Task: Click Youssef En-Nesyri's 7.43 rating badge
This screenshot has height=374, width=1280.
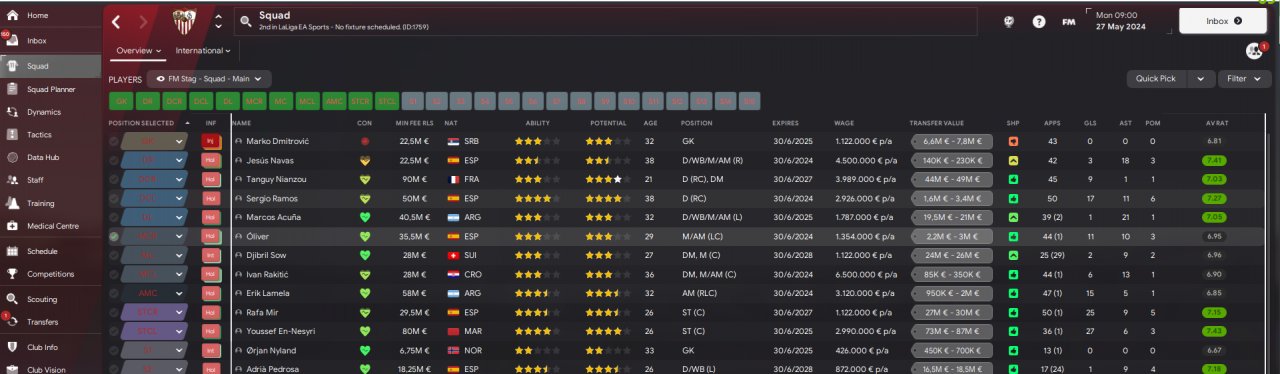Action: click(1214, 331)
